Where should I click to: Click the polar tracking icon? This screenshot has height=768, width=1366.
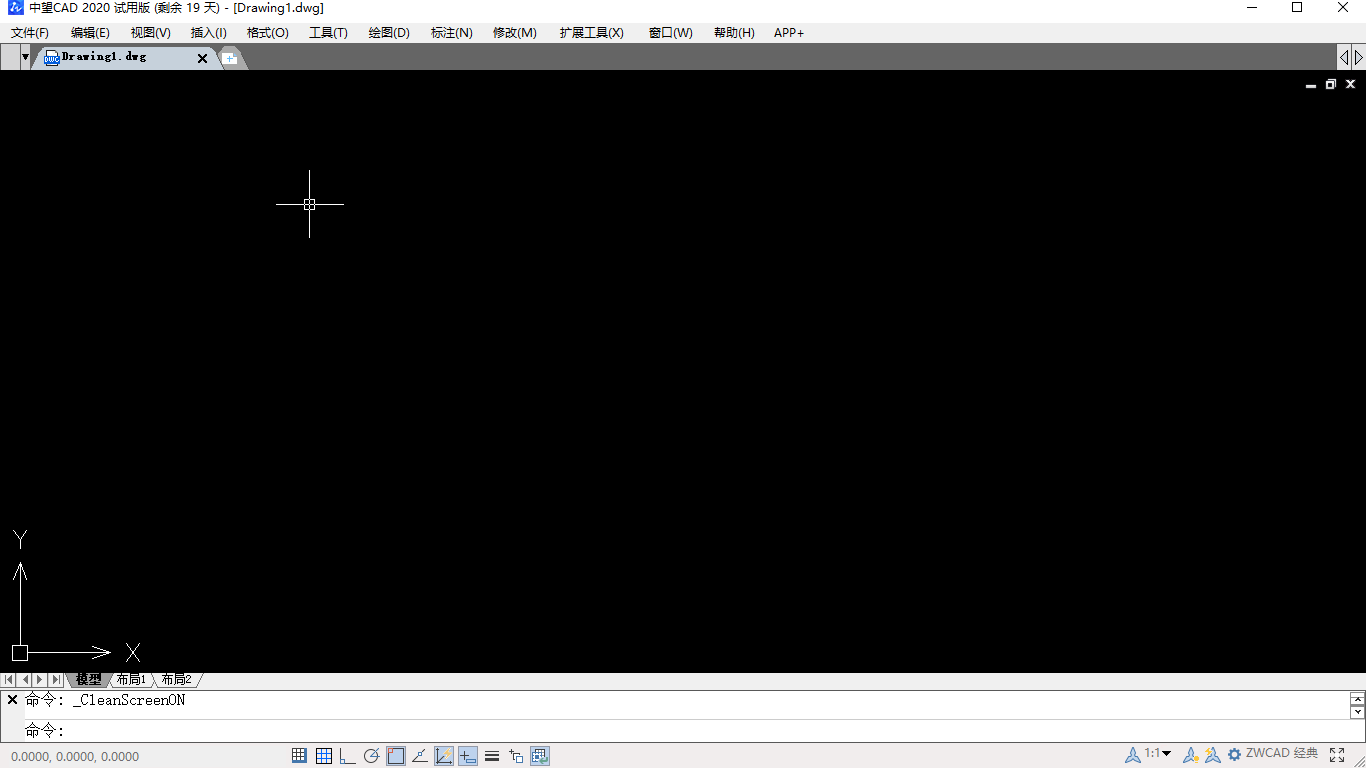372,756
